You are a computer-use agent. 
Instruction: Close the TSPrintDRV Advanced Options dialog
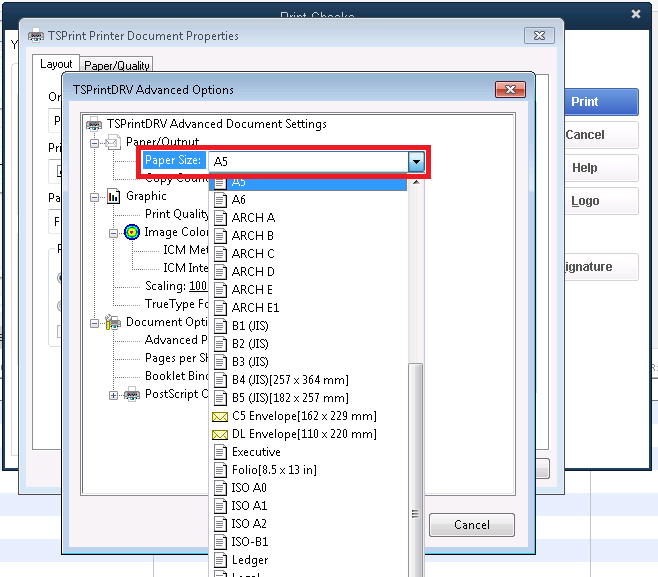click(x=510, y=89)
